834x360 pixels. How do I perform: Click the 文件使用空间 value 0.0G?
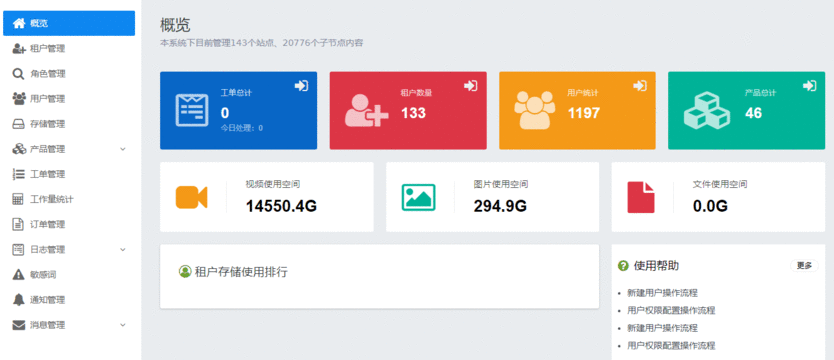[x=710, y=206]
